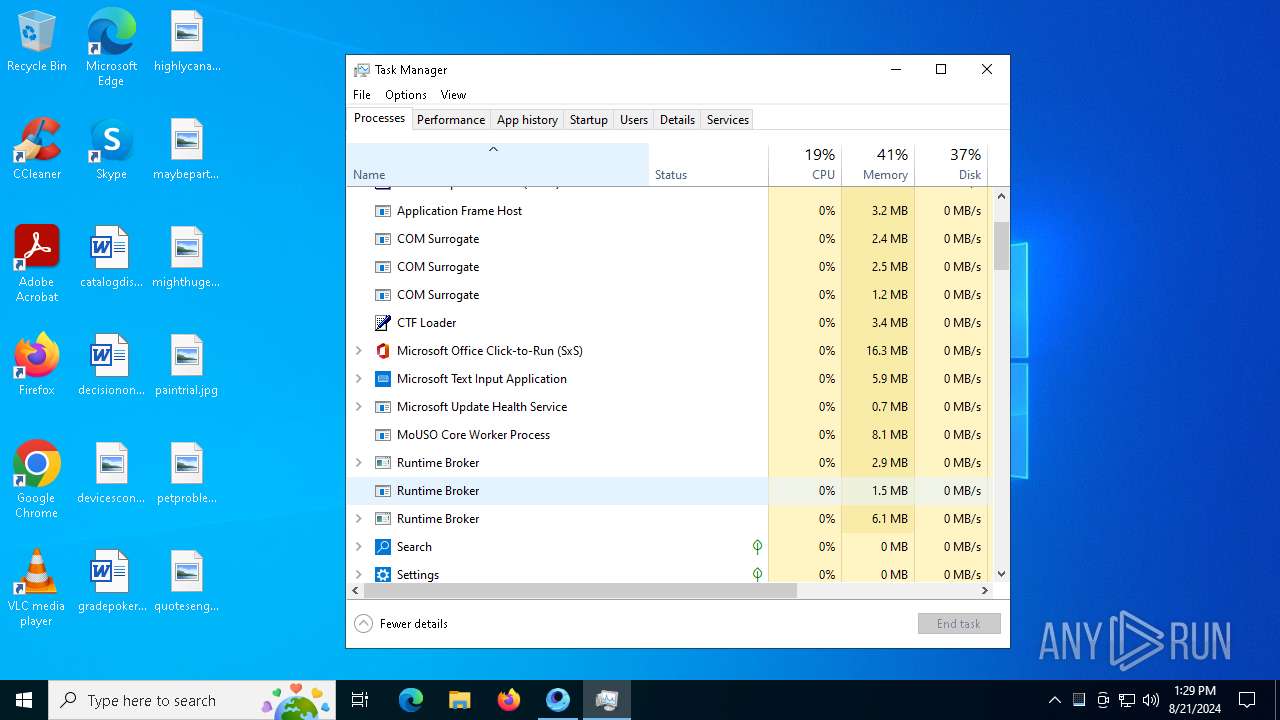Click the horizontal scrollbar thumb in Task Manager
The image size is (1280, 720).
pos(579,591)
